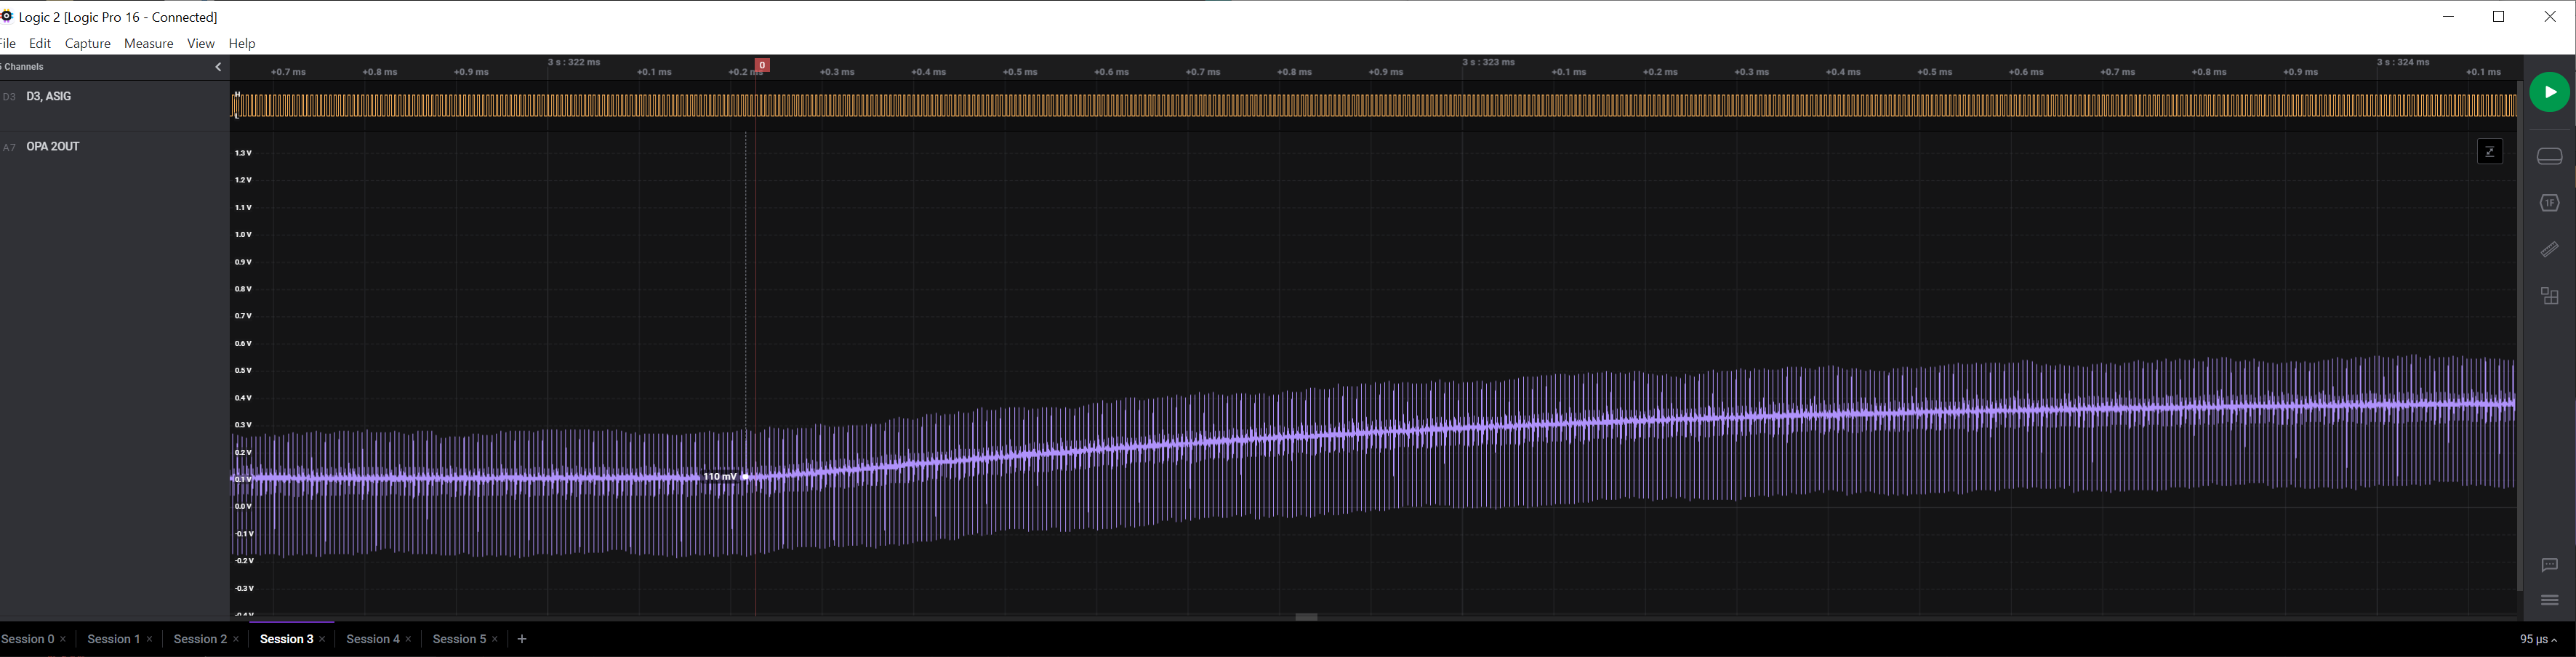Open the feedback chat icon

point(2549,565)
